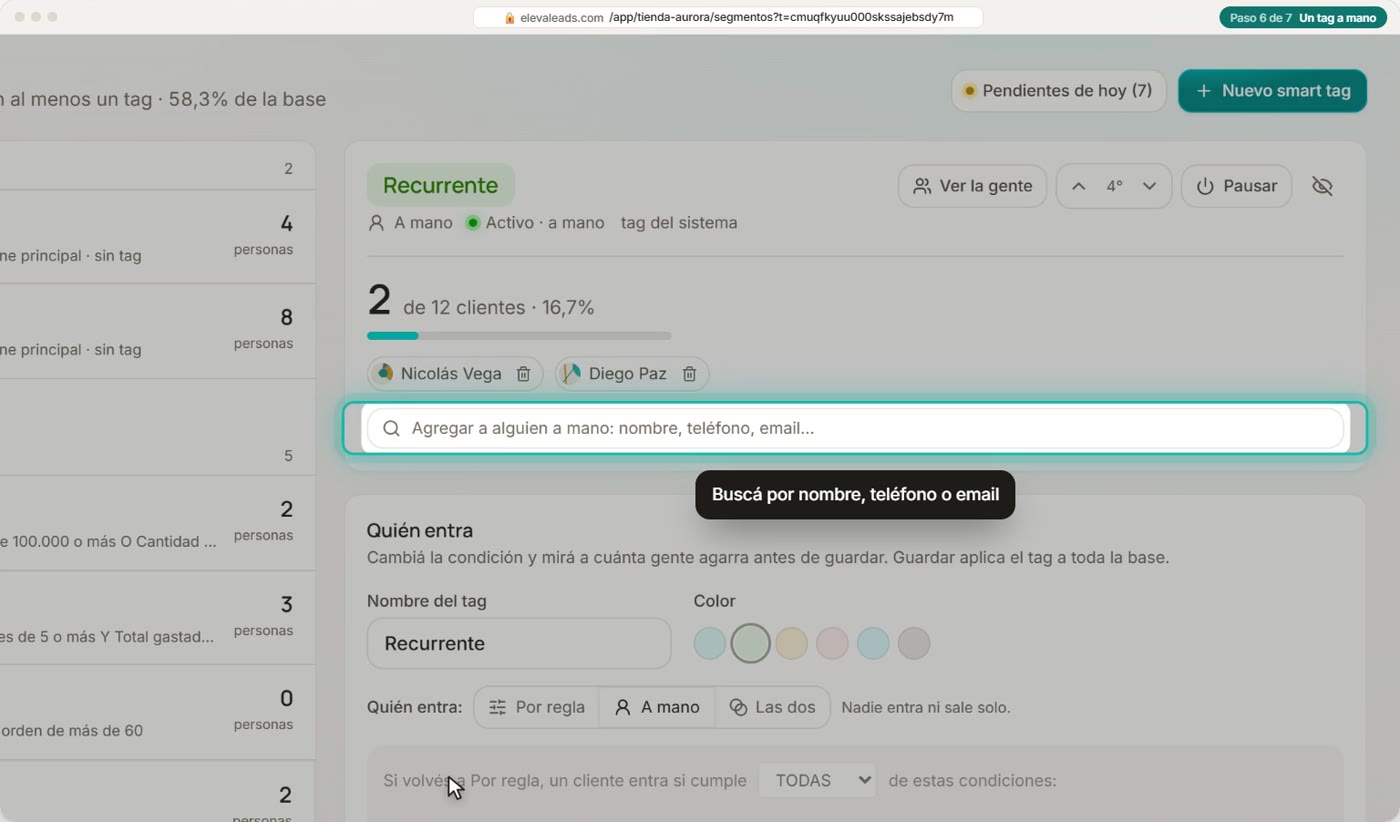Click the "Nadie entra ni sale solo." text
The height and width of the screenshot is (822, 1400).
click(x=926, y=707)
